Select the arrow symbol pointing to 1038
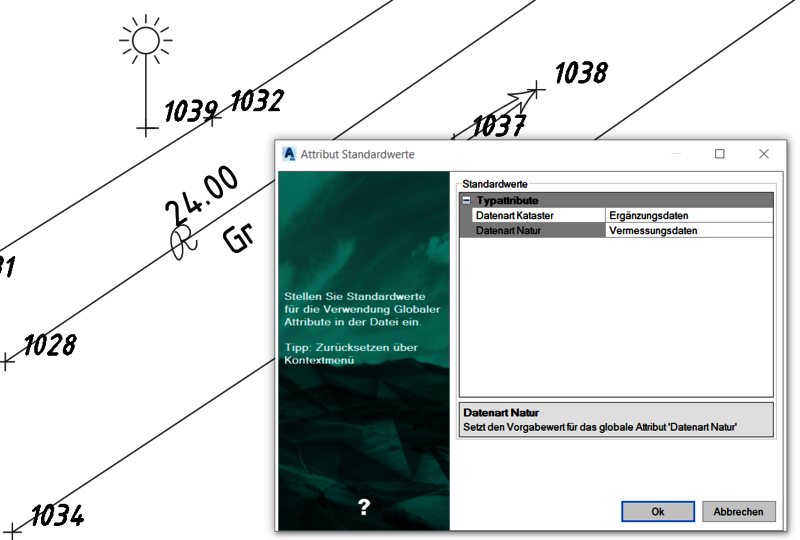Screen dimensions: 800x540 (518, 98)
